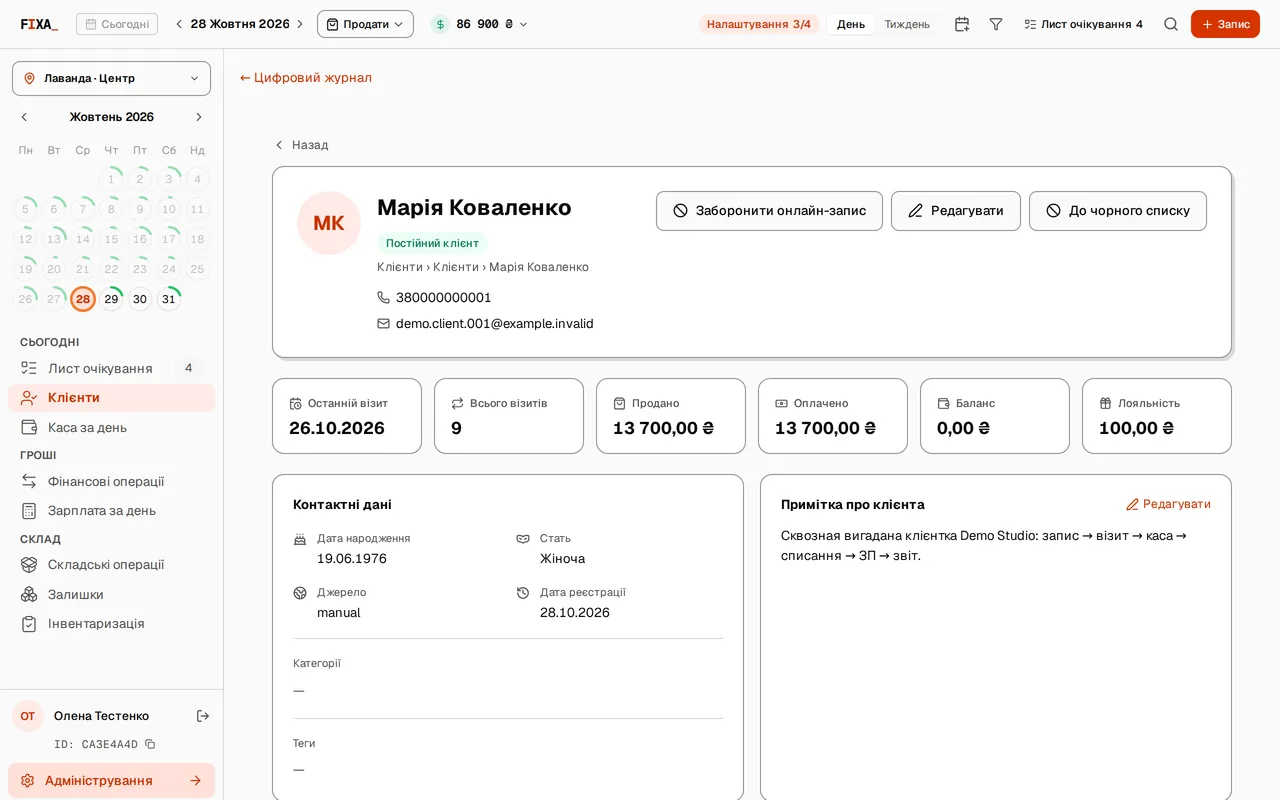Viewport: 1280px width, 800px height.
Task: Open the Лаванда · Центр location selector
Action: click(111, 78)
